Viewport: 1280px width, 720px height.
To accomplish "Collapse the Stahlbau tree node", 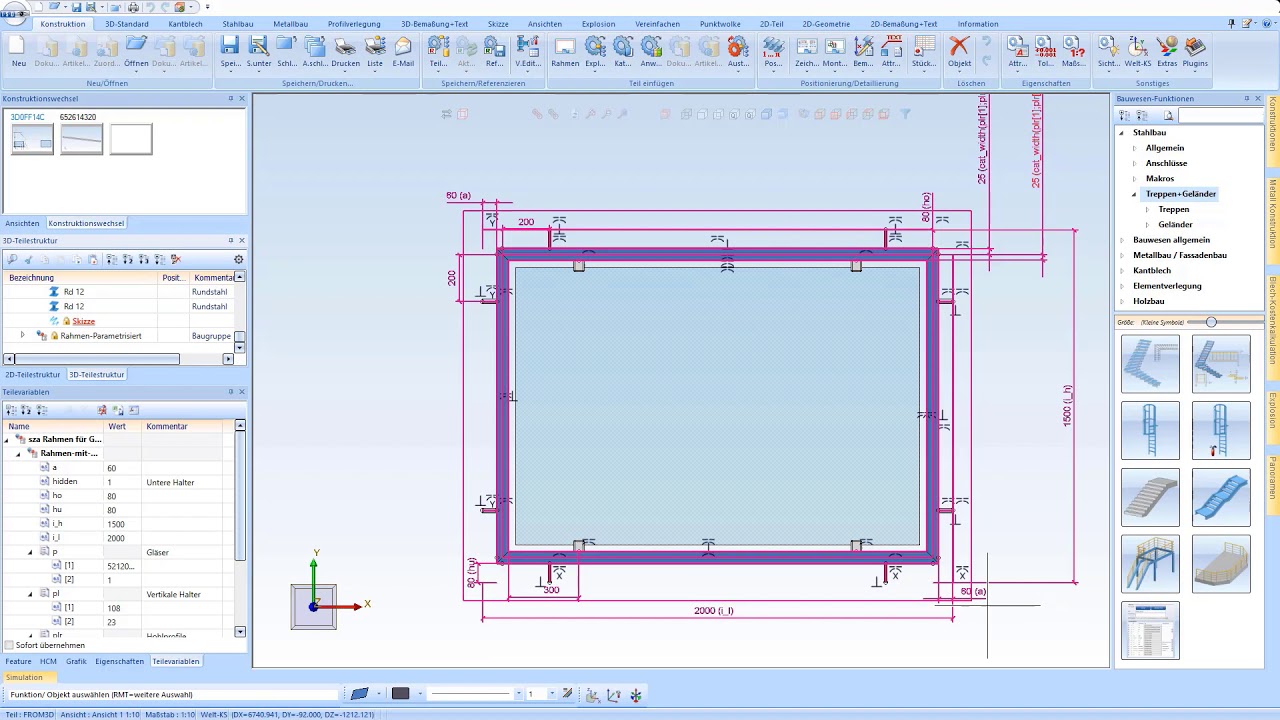I will point(1121,133).
